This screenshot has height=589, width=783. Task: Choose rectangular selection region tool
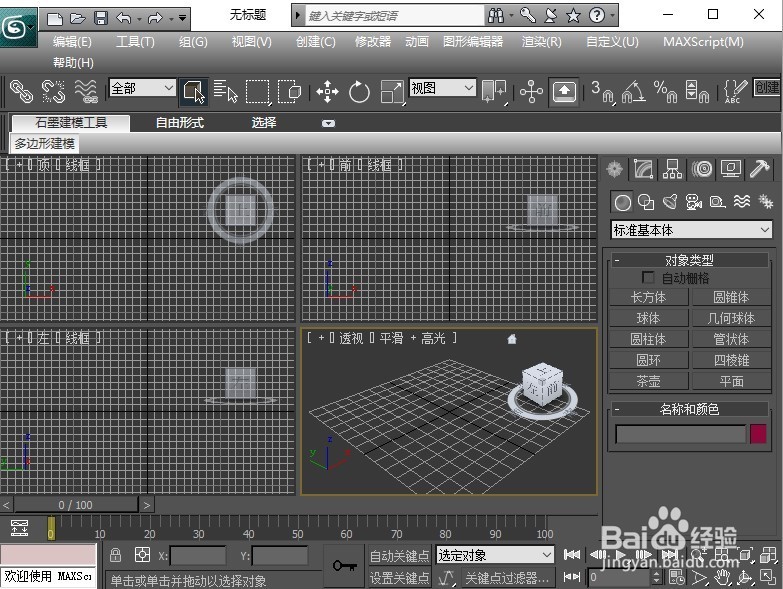pyautogui.click(x=258, y=92)
